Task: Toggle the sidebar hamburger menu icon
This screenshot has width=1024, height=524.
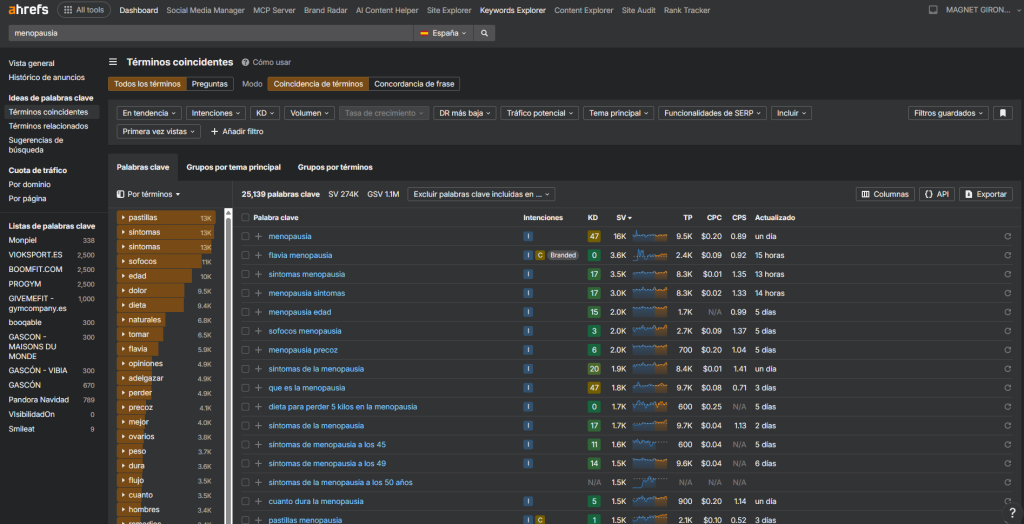Action: tap(113, 62)
